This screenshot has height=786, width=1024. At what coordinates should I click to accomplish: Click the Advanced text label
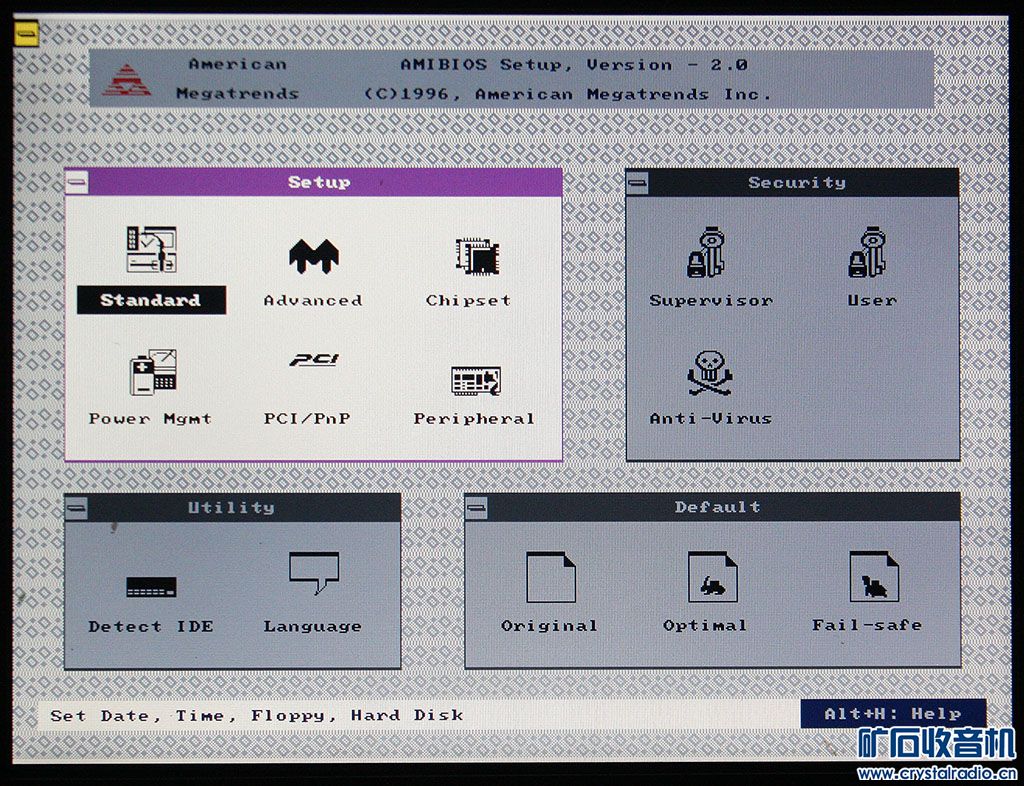tap(313, 301)
